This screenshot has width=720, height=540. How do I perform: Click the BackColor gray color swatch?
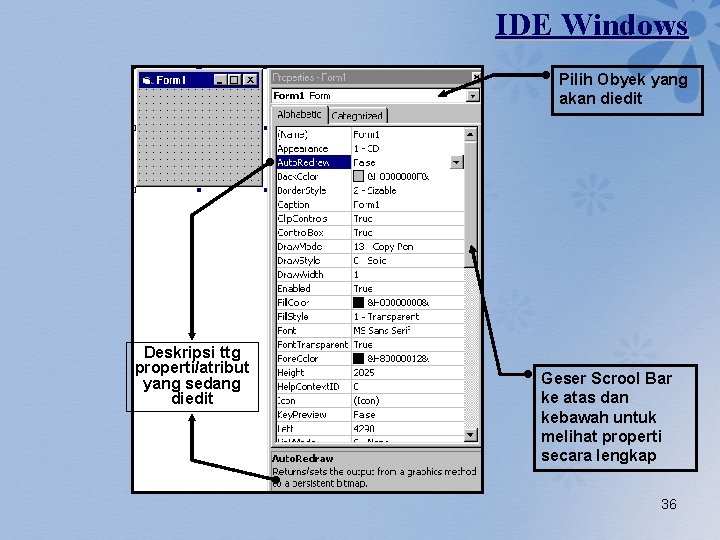[x=358, y=176]
